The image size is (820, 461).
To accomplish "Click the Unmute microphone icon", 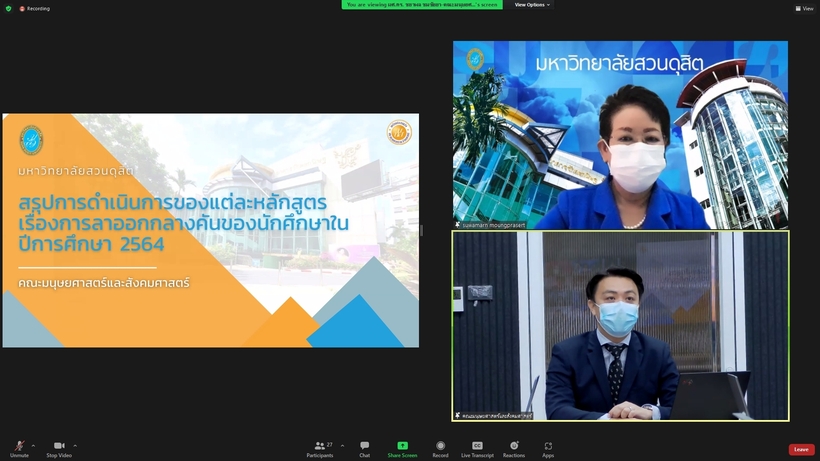I will coord(19,448).
